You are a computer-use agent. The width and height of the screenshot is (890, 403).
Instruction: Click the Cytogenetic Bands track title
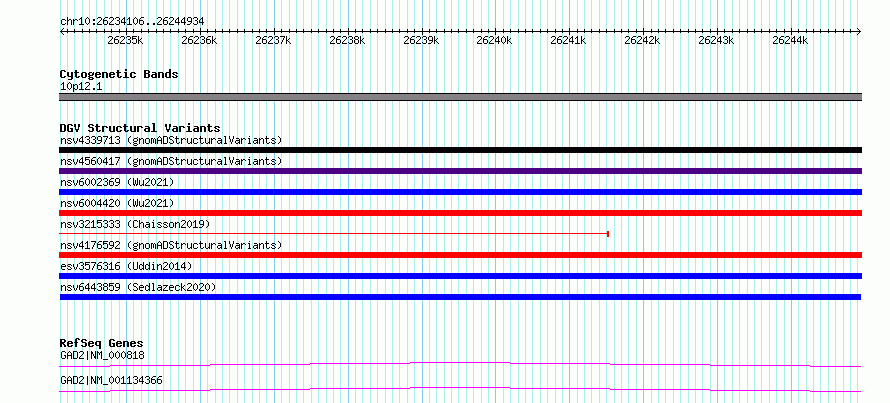click(119, 74)
